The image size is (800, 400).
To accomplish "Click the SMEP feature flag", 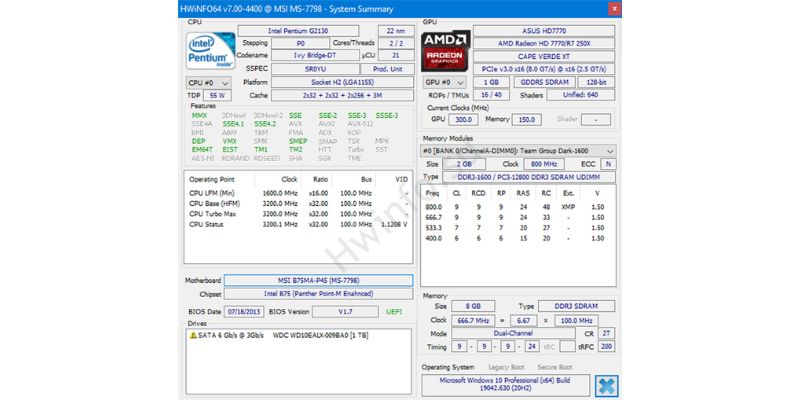I will pos(298,141).
